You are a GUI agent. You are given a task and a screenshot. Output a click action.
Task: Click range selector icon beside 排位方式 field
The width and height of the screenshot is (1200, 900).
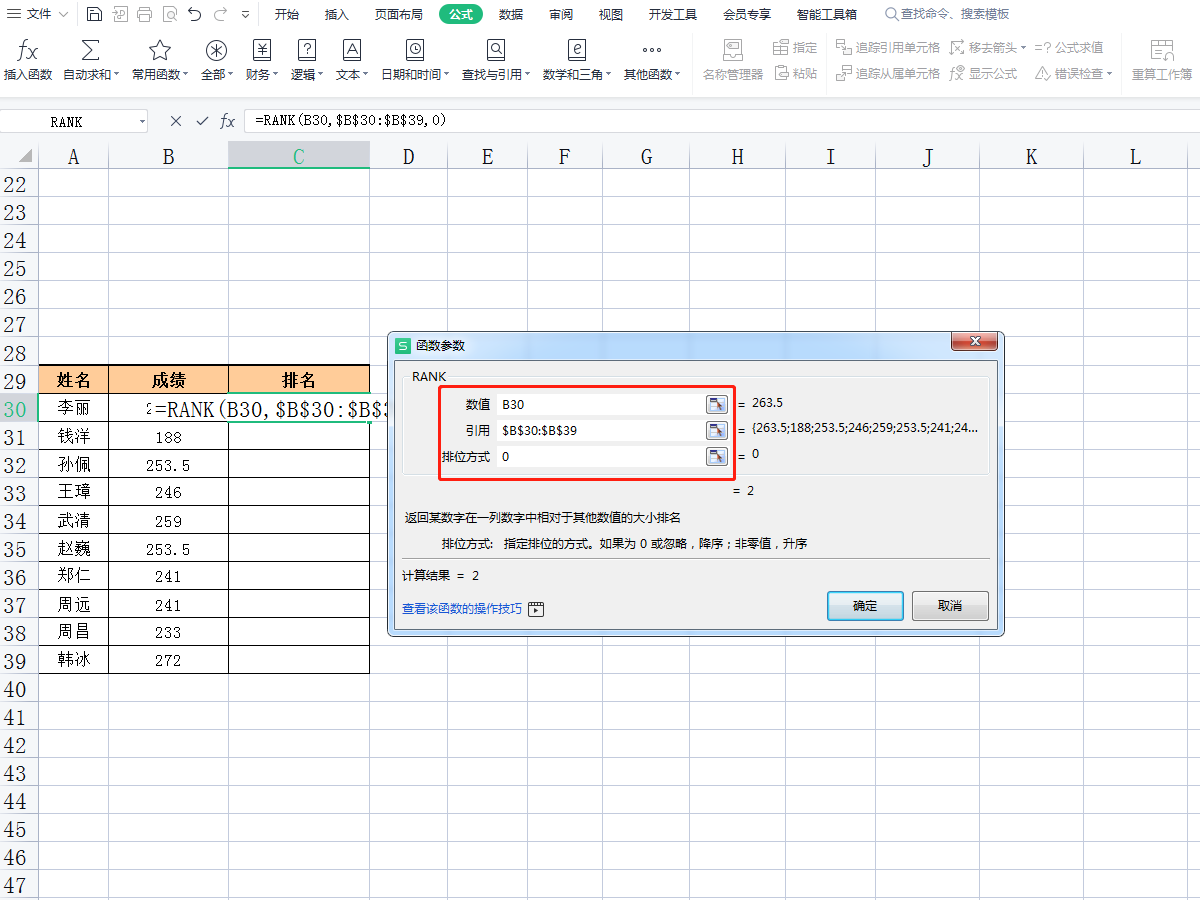pyautogui.click(x=716, y=456)
